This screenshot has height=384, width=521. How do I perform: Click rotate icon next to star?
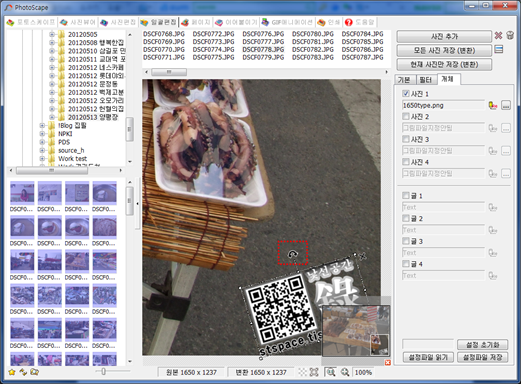pyautogui.click(x=23, y=372)
